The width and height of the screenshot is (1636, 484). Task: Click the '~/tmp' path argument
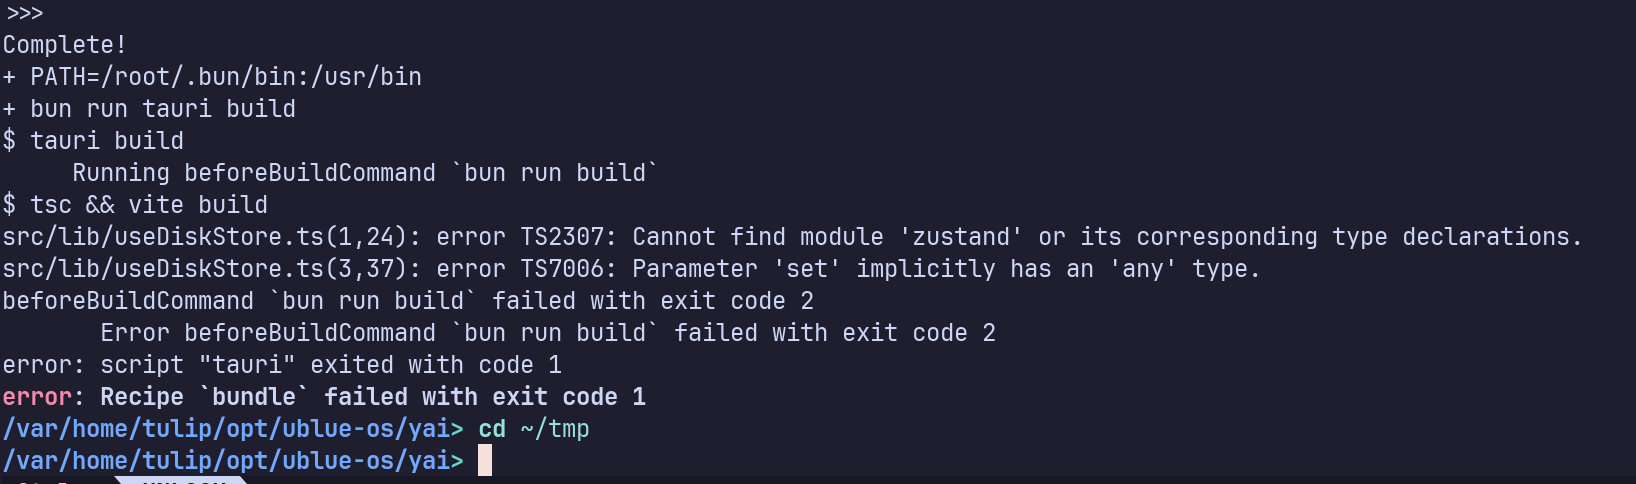click(x=555, y=429)
